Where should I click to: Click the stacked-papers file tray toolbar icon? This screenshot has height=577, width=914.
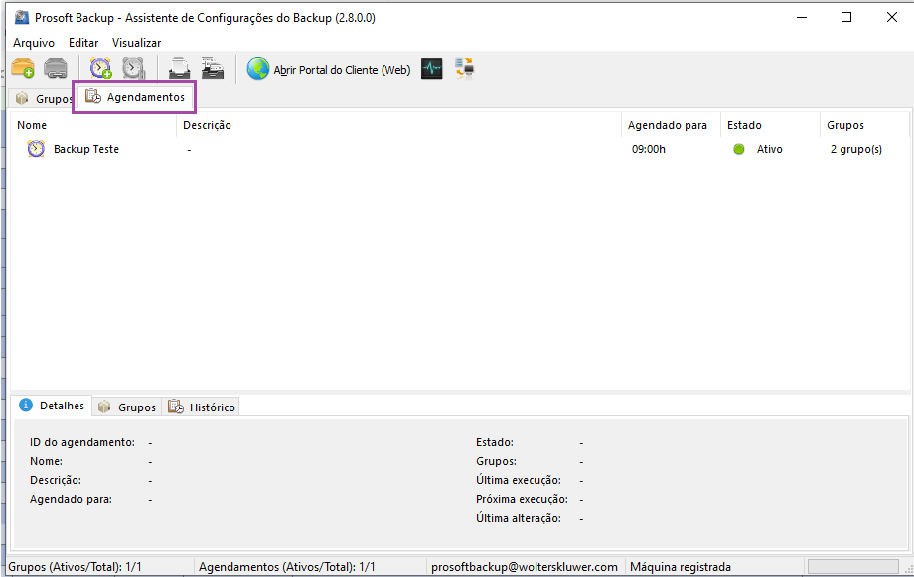tap(213, 69)
